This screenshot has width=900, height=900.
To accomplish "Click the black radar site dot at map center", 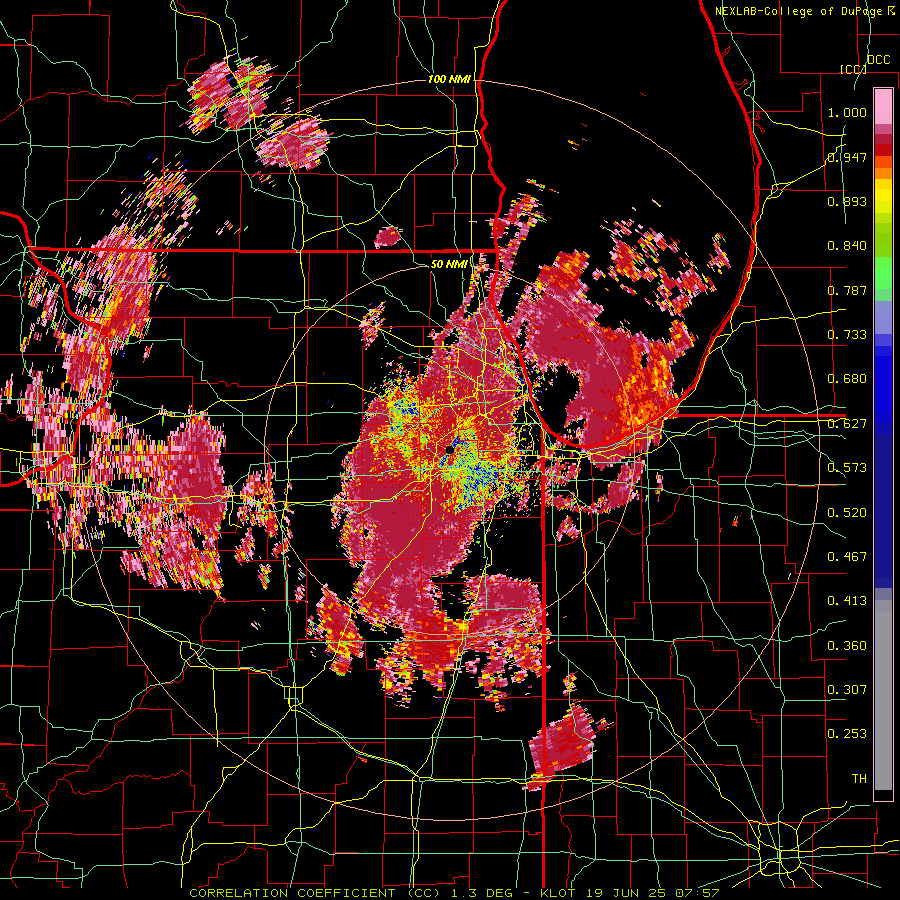I will [x=449, y=450].
